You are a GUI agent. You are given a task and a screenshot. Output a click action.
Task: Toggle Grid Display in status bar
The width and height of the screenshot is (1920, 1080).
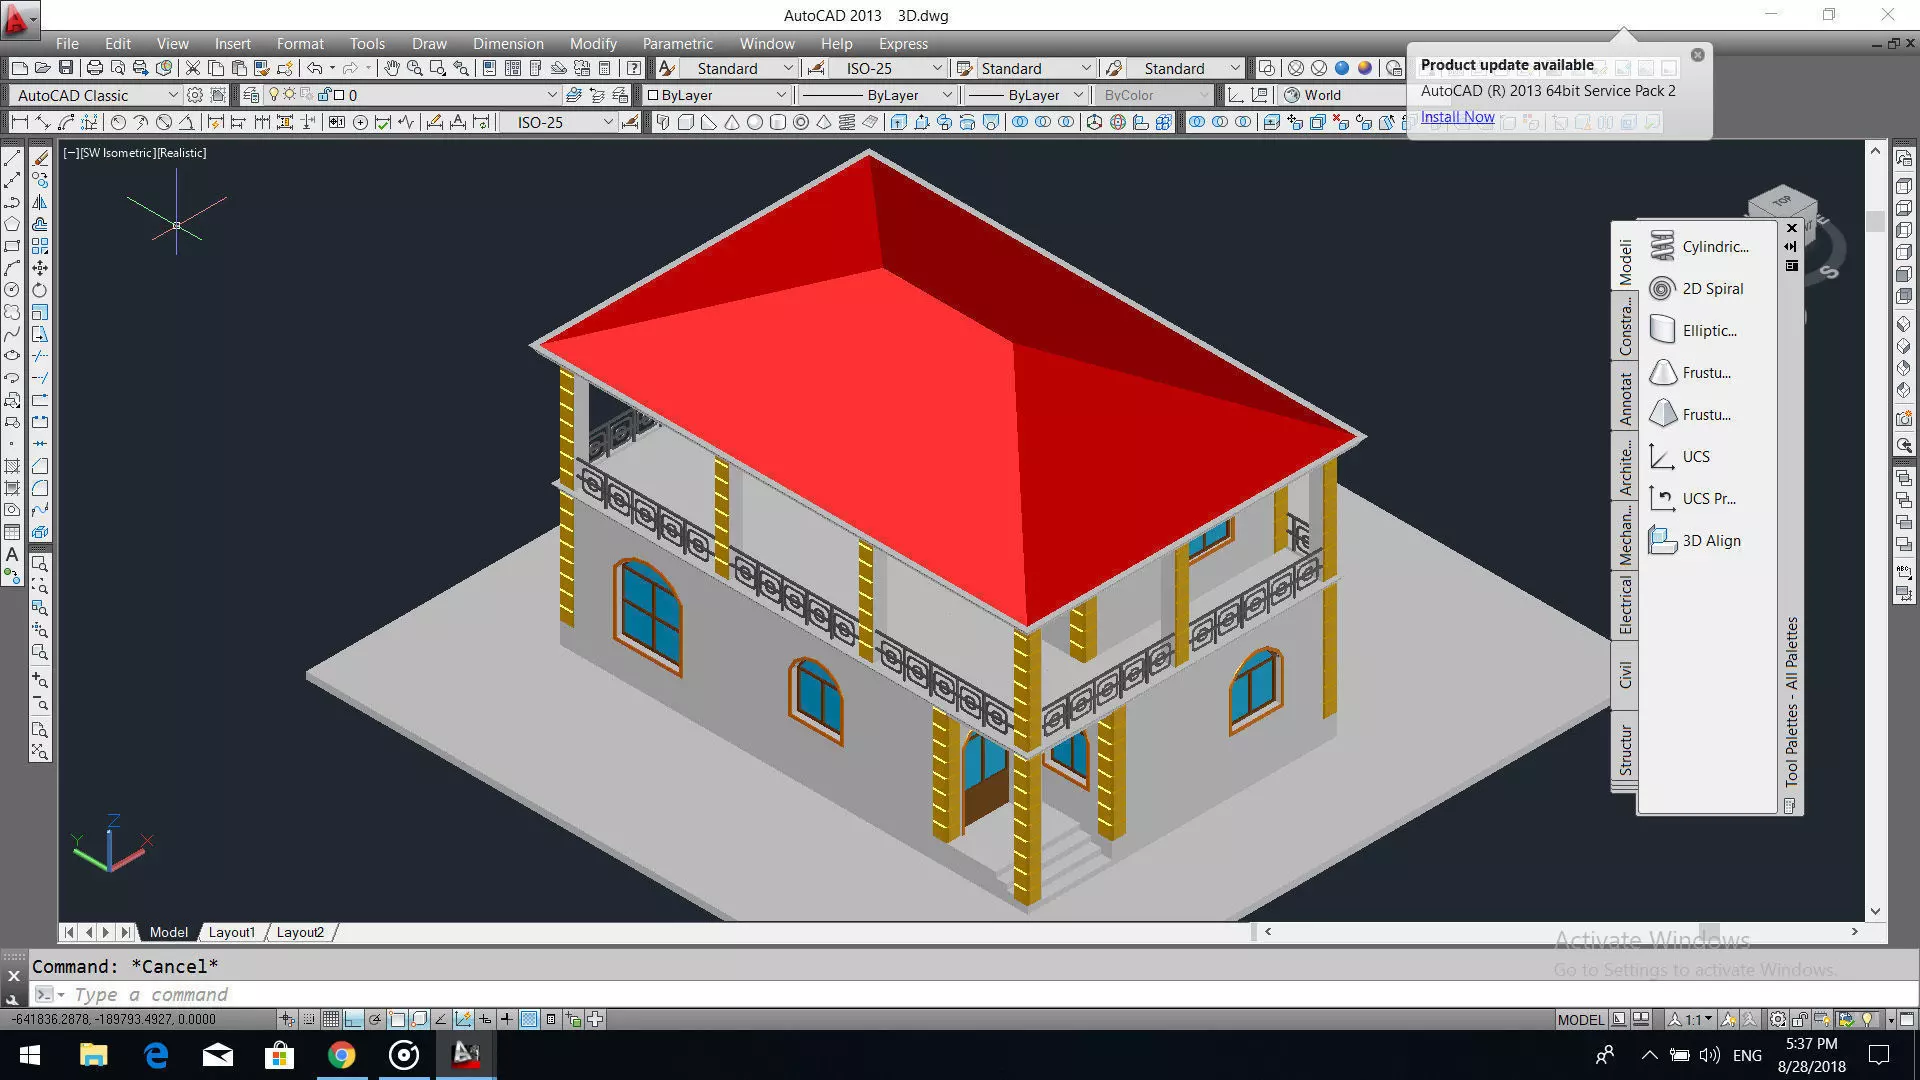pos(331,1019)
